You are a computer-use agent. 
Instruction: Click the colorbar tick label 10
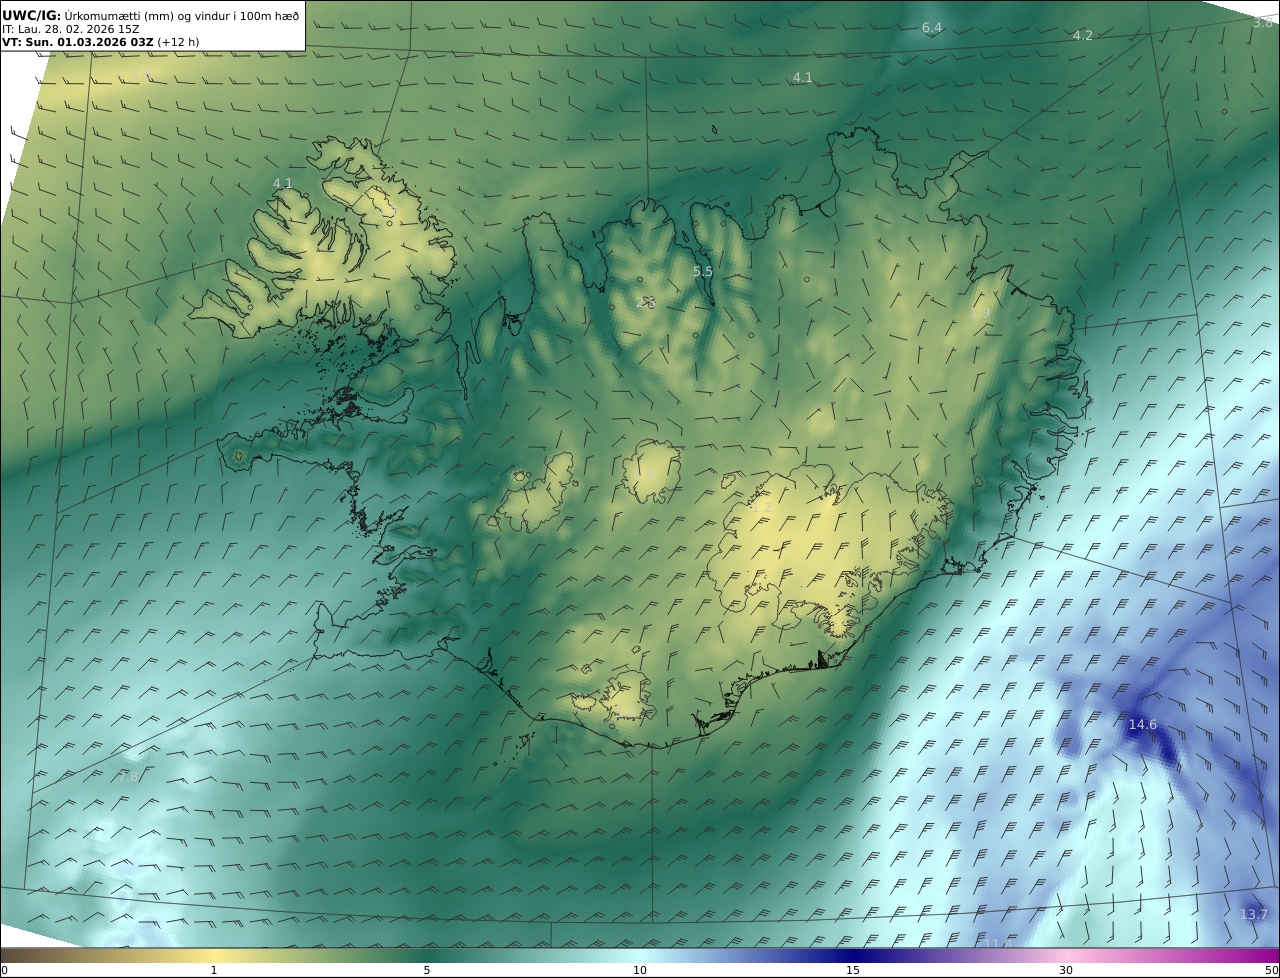pos(640,970)
